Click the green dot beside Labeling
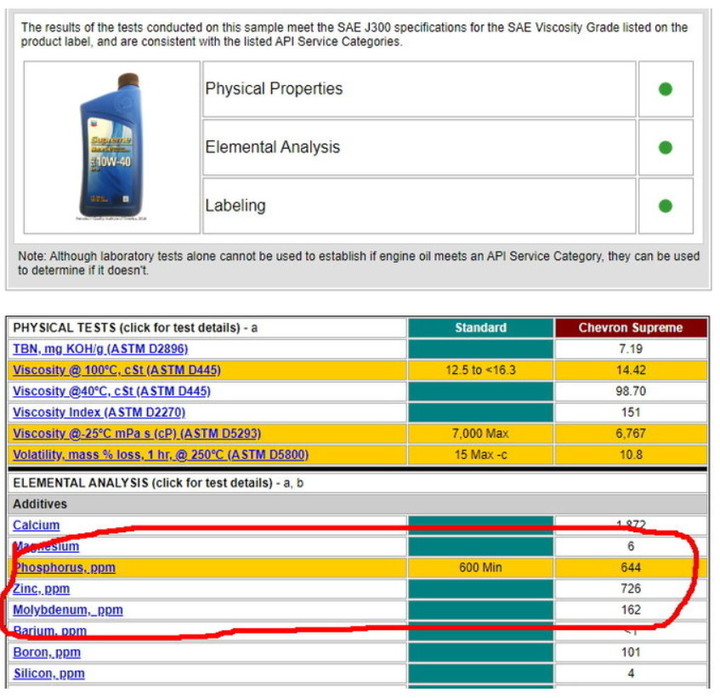The width and height of the screenshot is (720, 698). 665,206
